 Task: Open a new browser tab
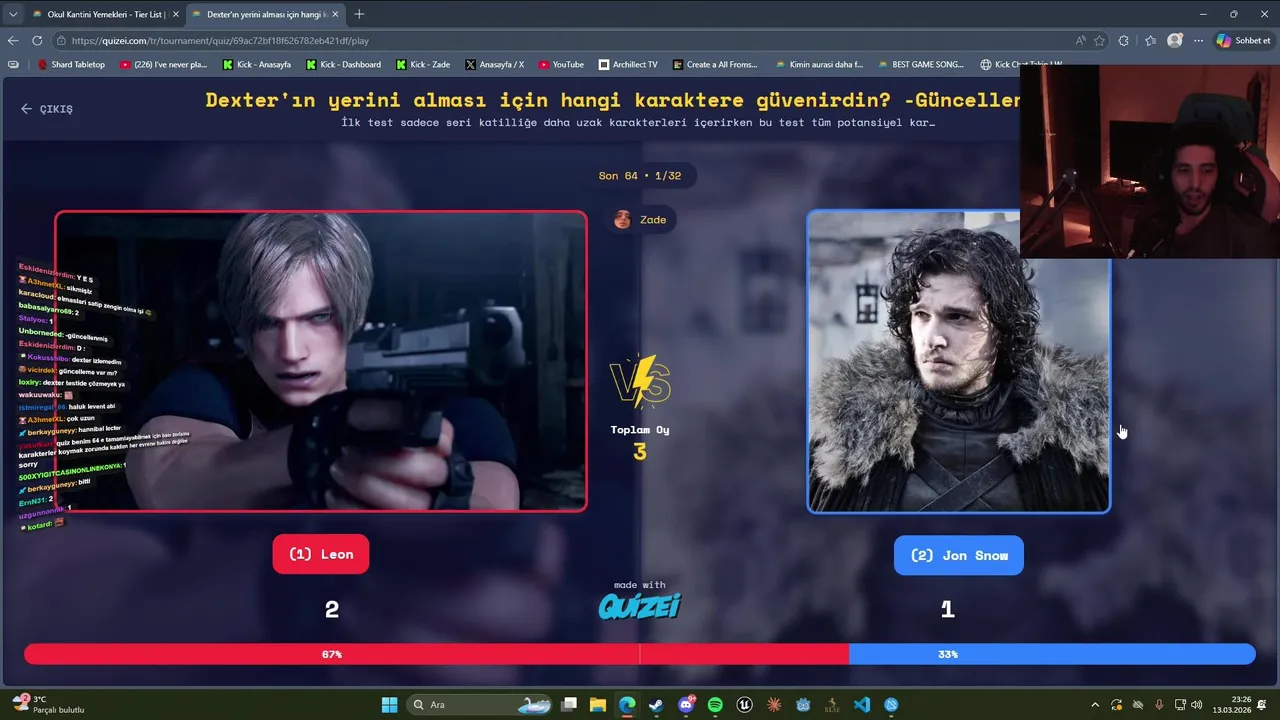[x=359, y=14]
